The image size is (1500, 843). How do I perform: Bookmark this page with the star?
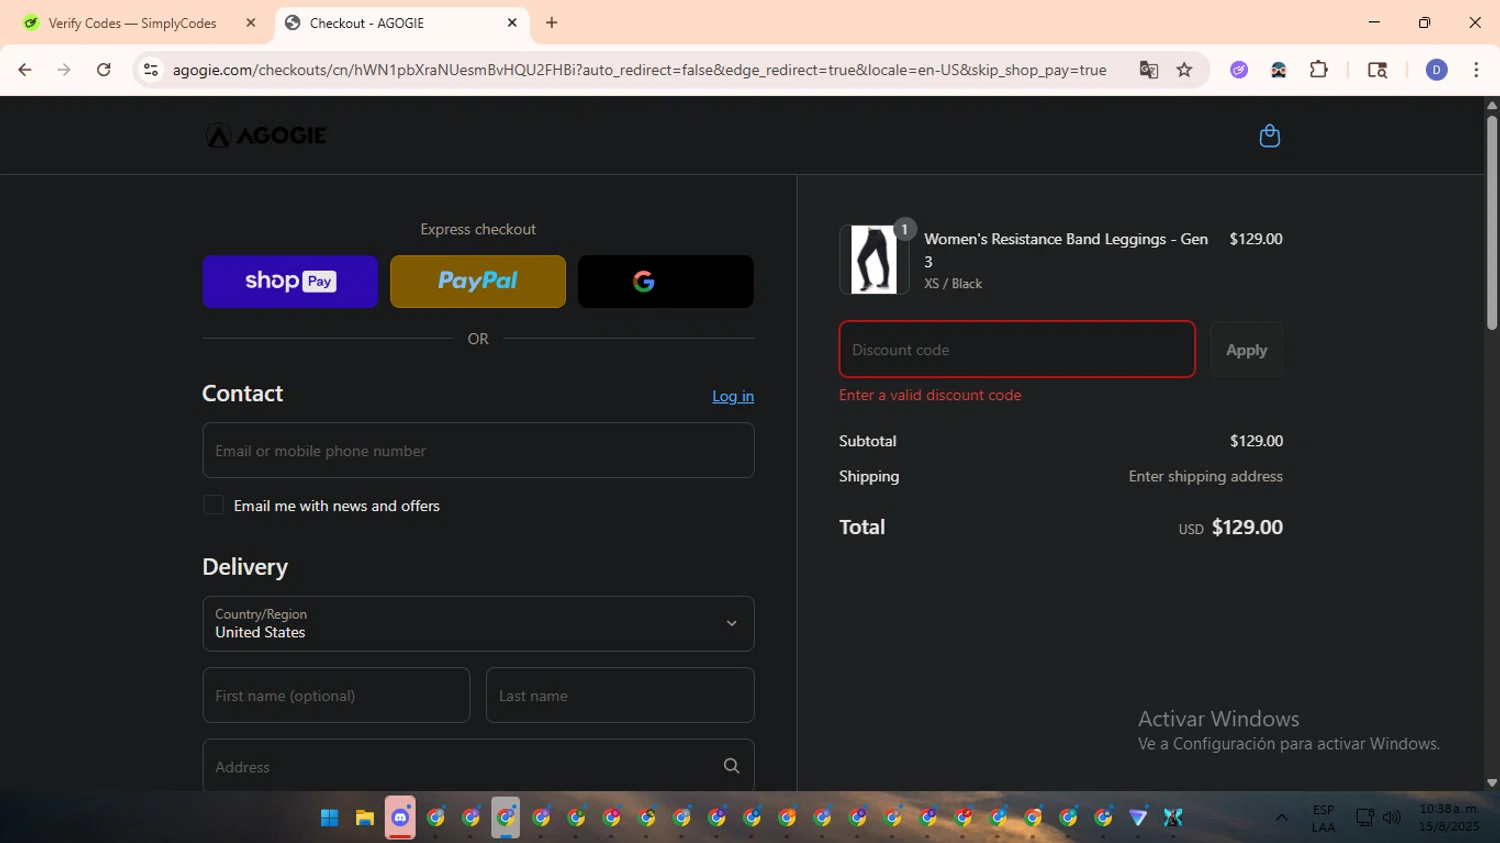[1185, 70]
